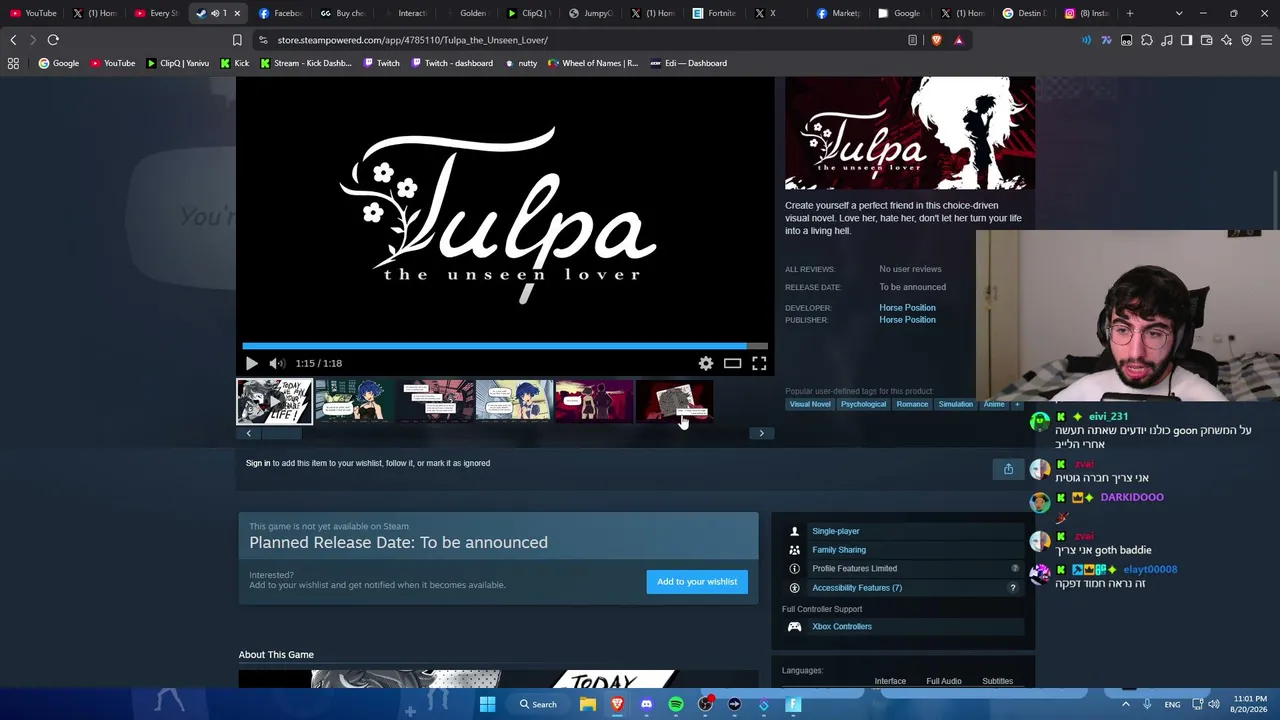Open the Wheel of Names bookmark
This screenshot has width=1280, height=720.
click(x=592, y=63)
